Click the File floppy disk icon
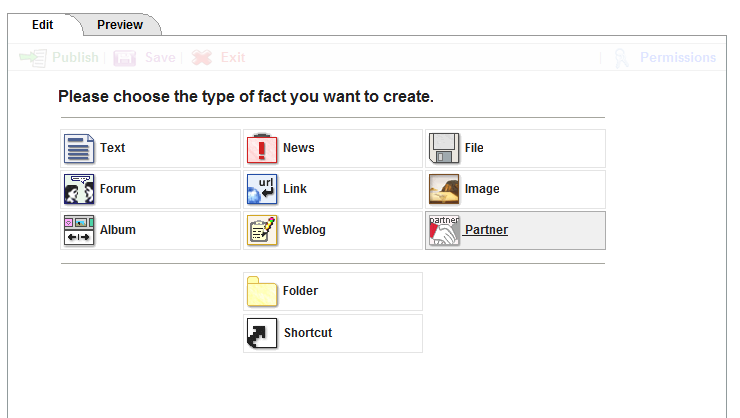 [x=444, y=148]
